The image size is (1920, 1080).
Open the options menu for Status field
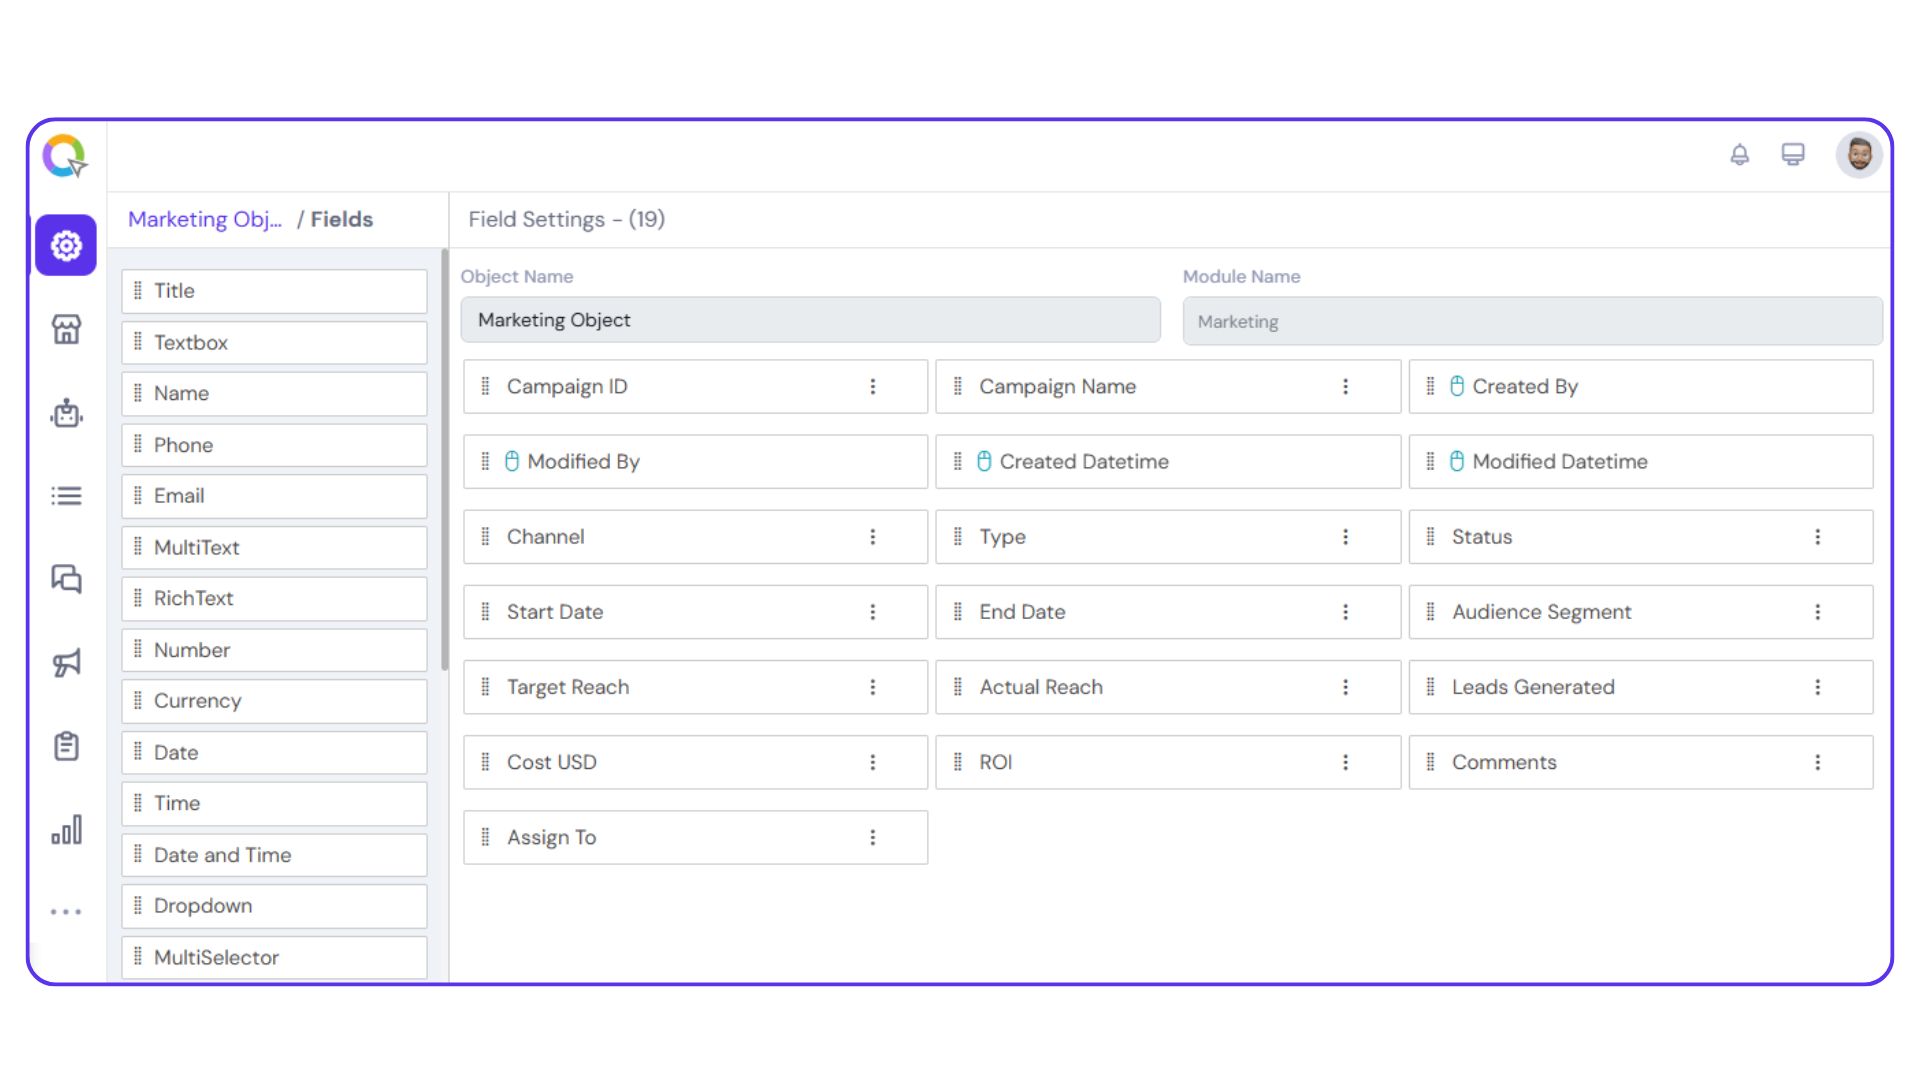[1819, 537]
